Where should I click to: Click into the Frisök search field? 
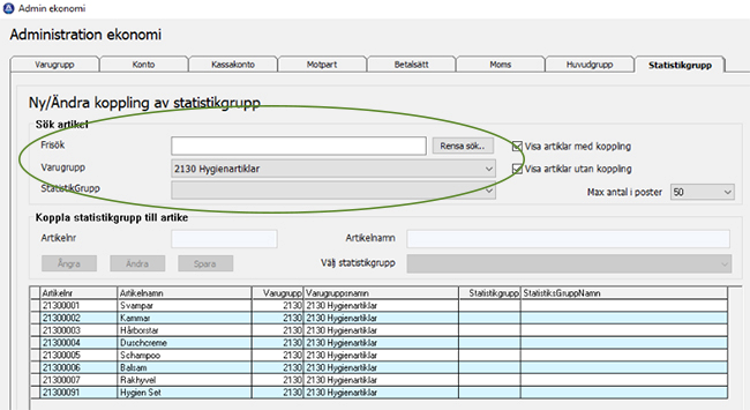(298, 146)
